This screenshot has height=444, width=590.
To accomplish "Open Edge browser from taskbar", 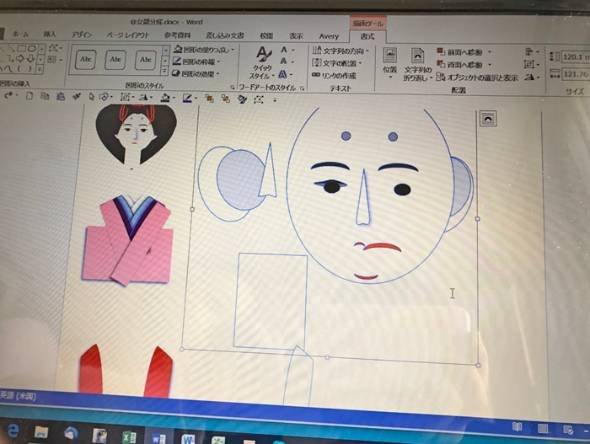I will (x=12, y=430).
